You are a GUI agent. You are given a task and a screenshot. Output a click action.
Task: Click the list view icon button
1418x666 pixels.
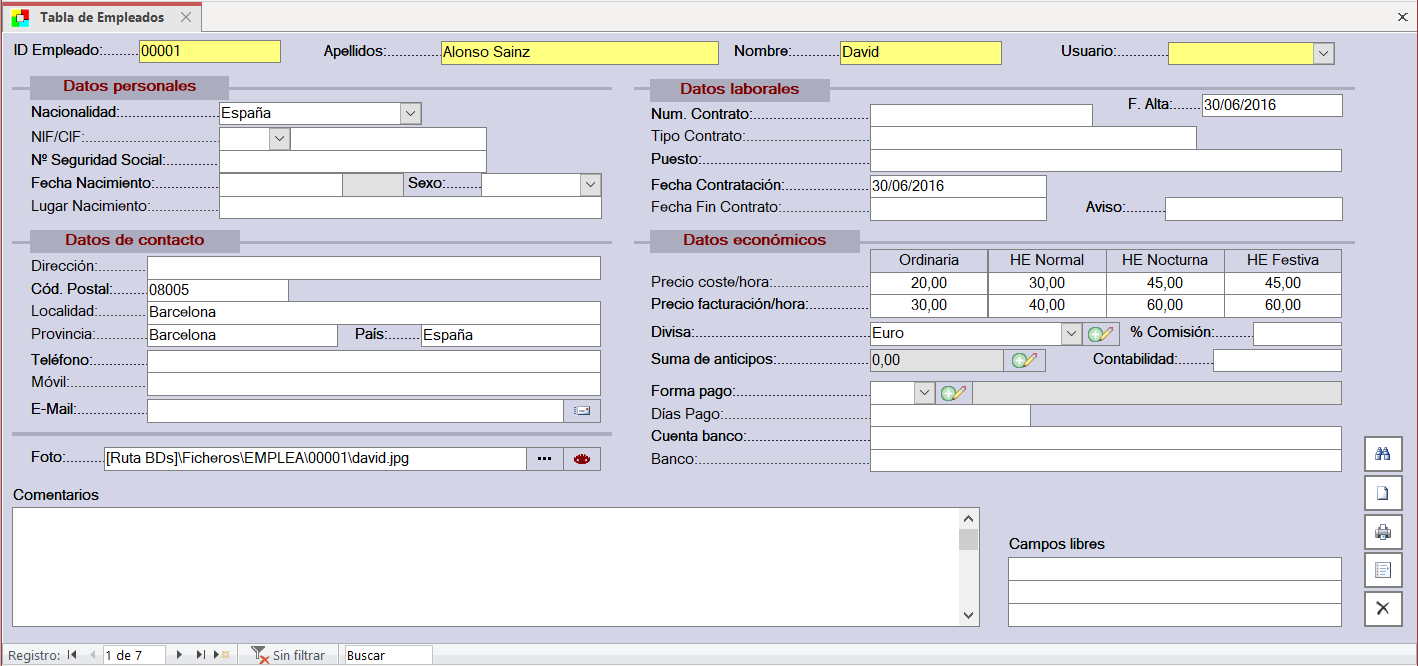coord(1383,570)
